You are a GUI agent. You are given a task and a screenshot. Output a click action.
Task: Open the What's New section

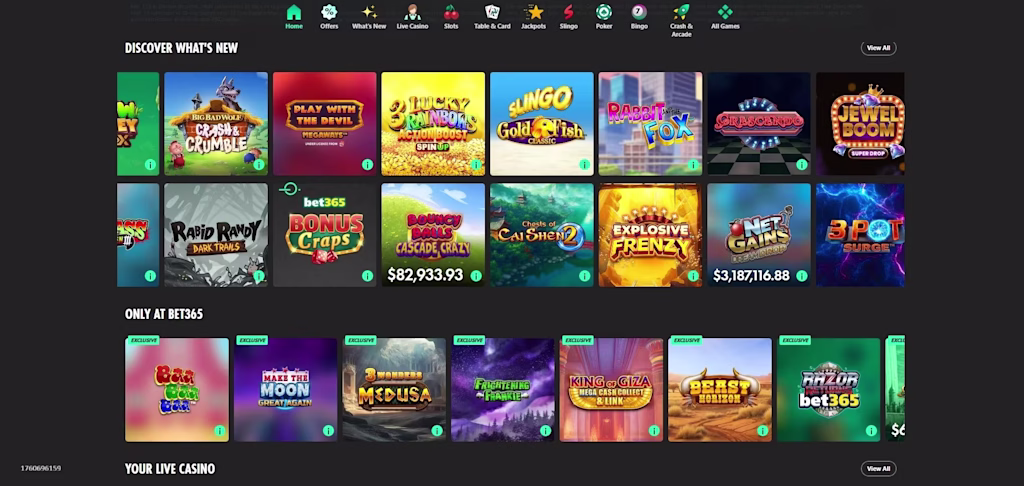click(369, 17)
